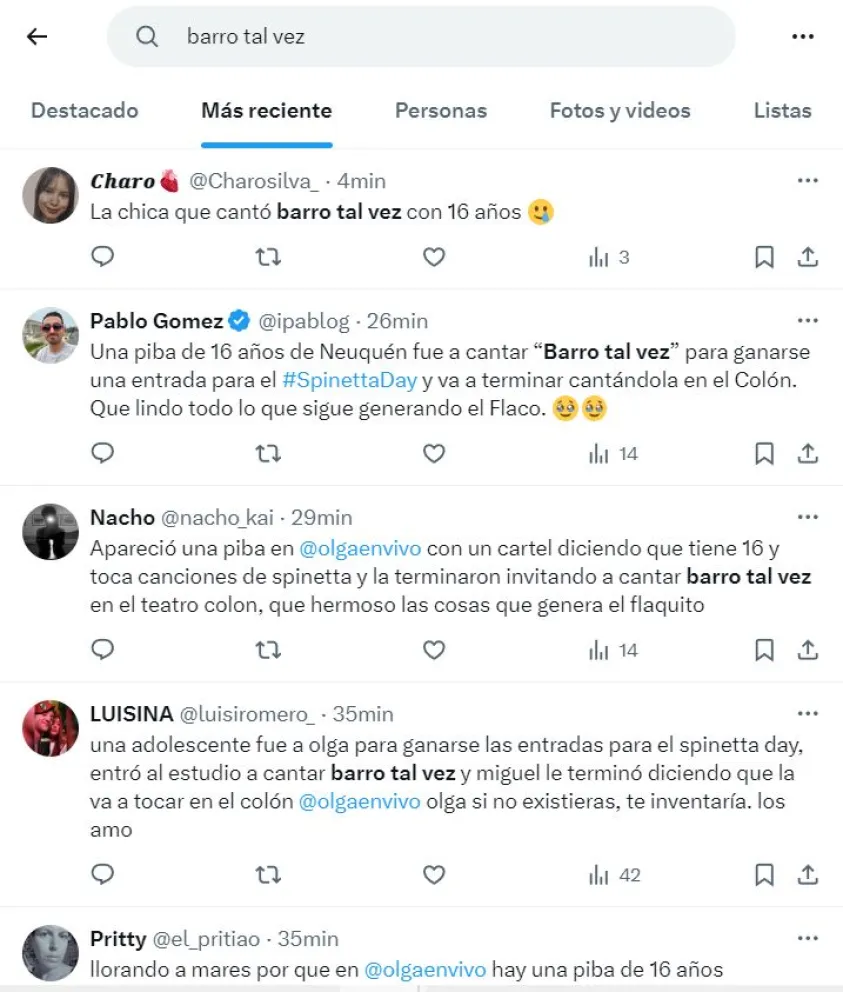
Task: Switch to the Fotos y videos tab
Action: tap(620, 111)
